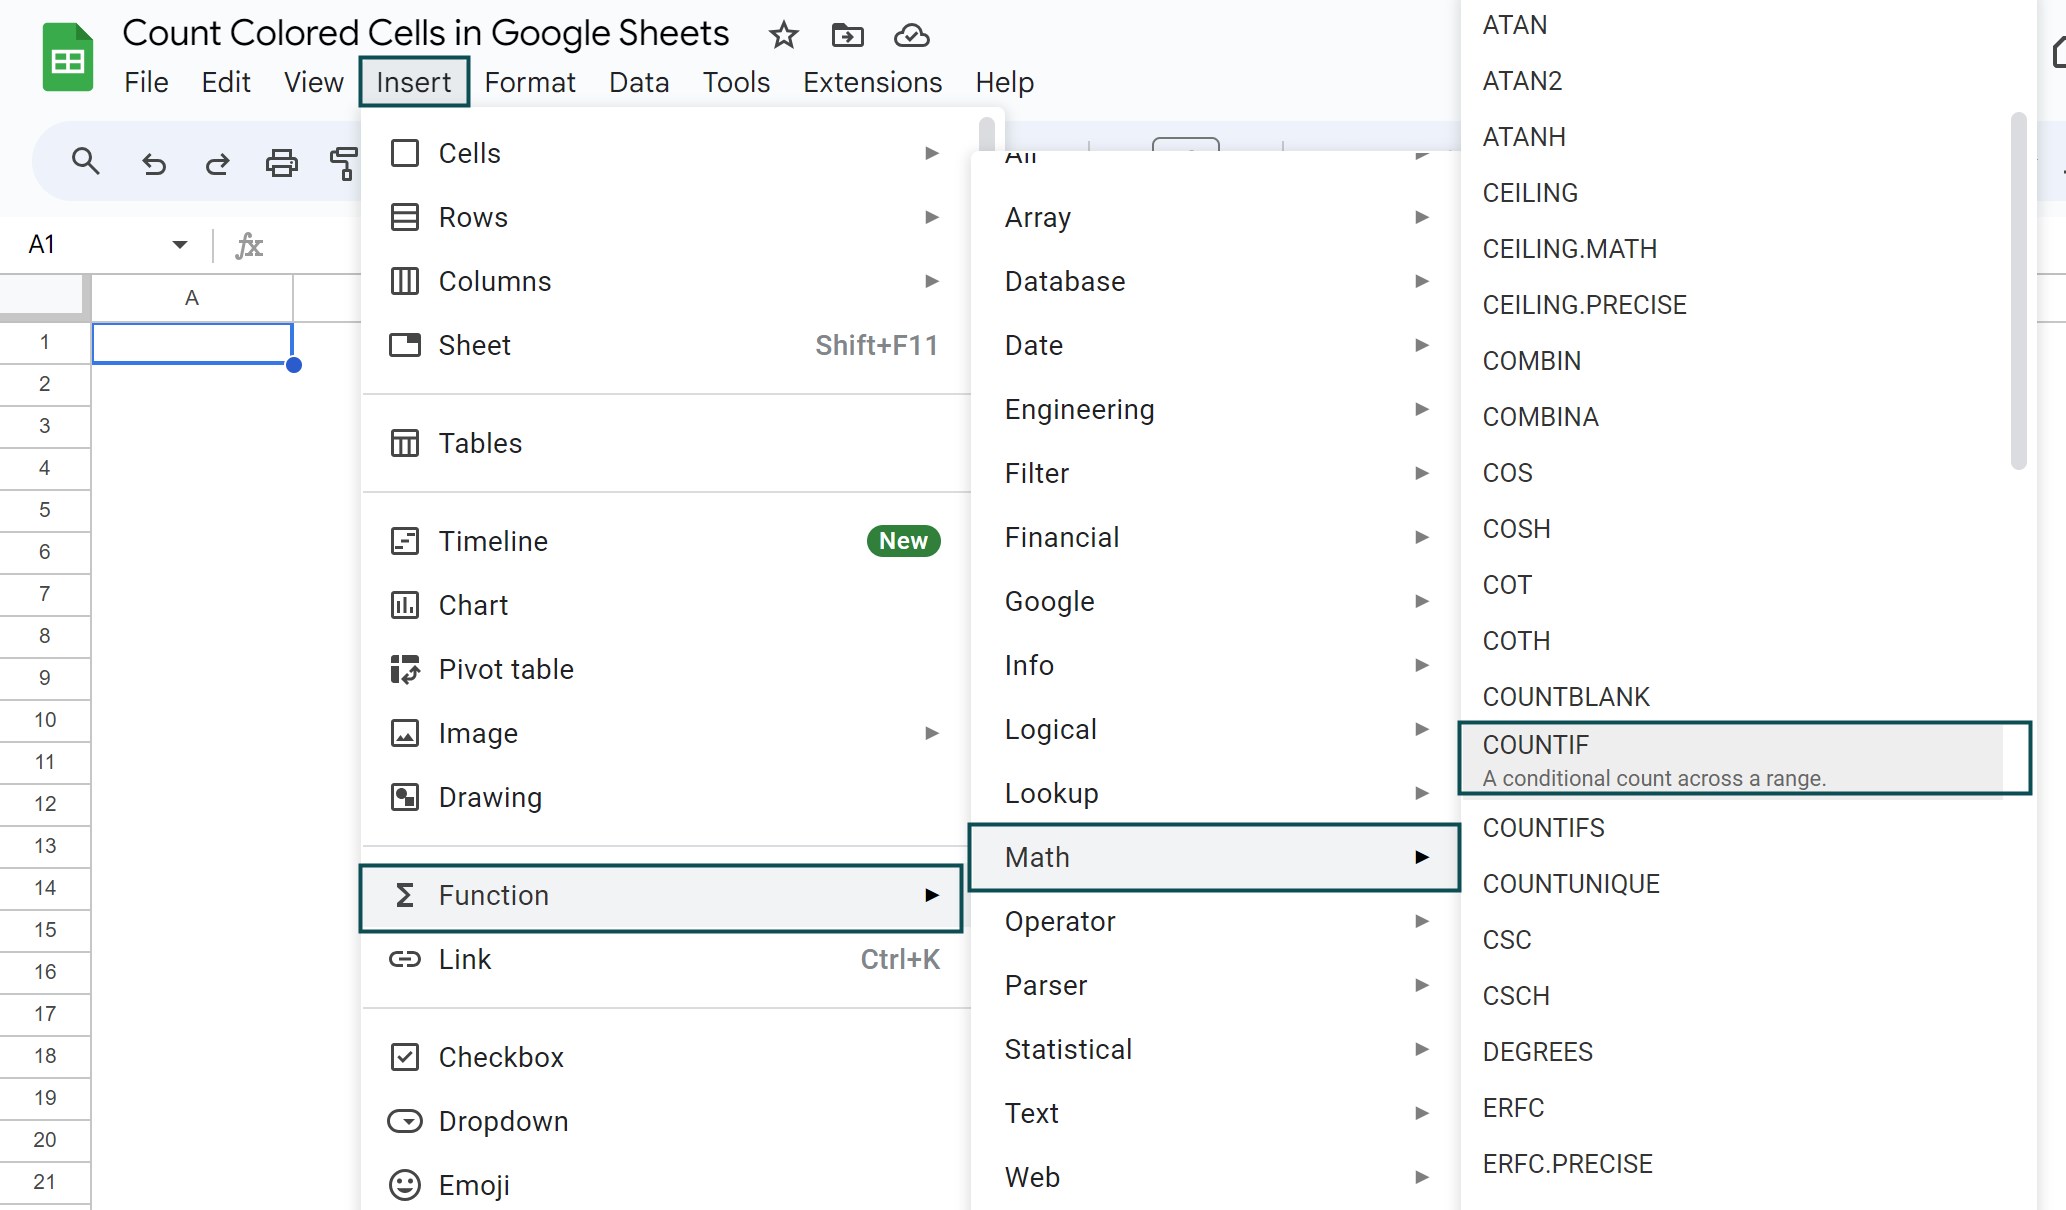This screenshot has width=2066, height=1210.
Task: Select the ATAN2 function
Action: click(1733, 81)
